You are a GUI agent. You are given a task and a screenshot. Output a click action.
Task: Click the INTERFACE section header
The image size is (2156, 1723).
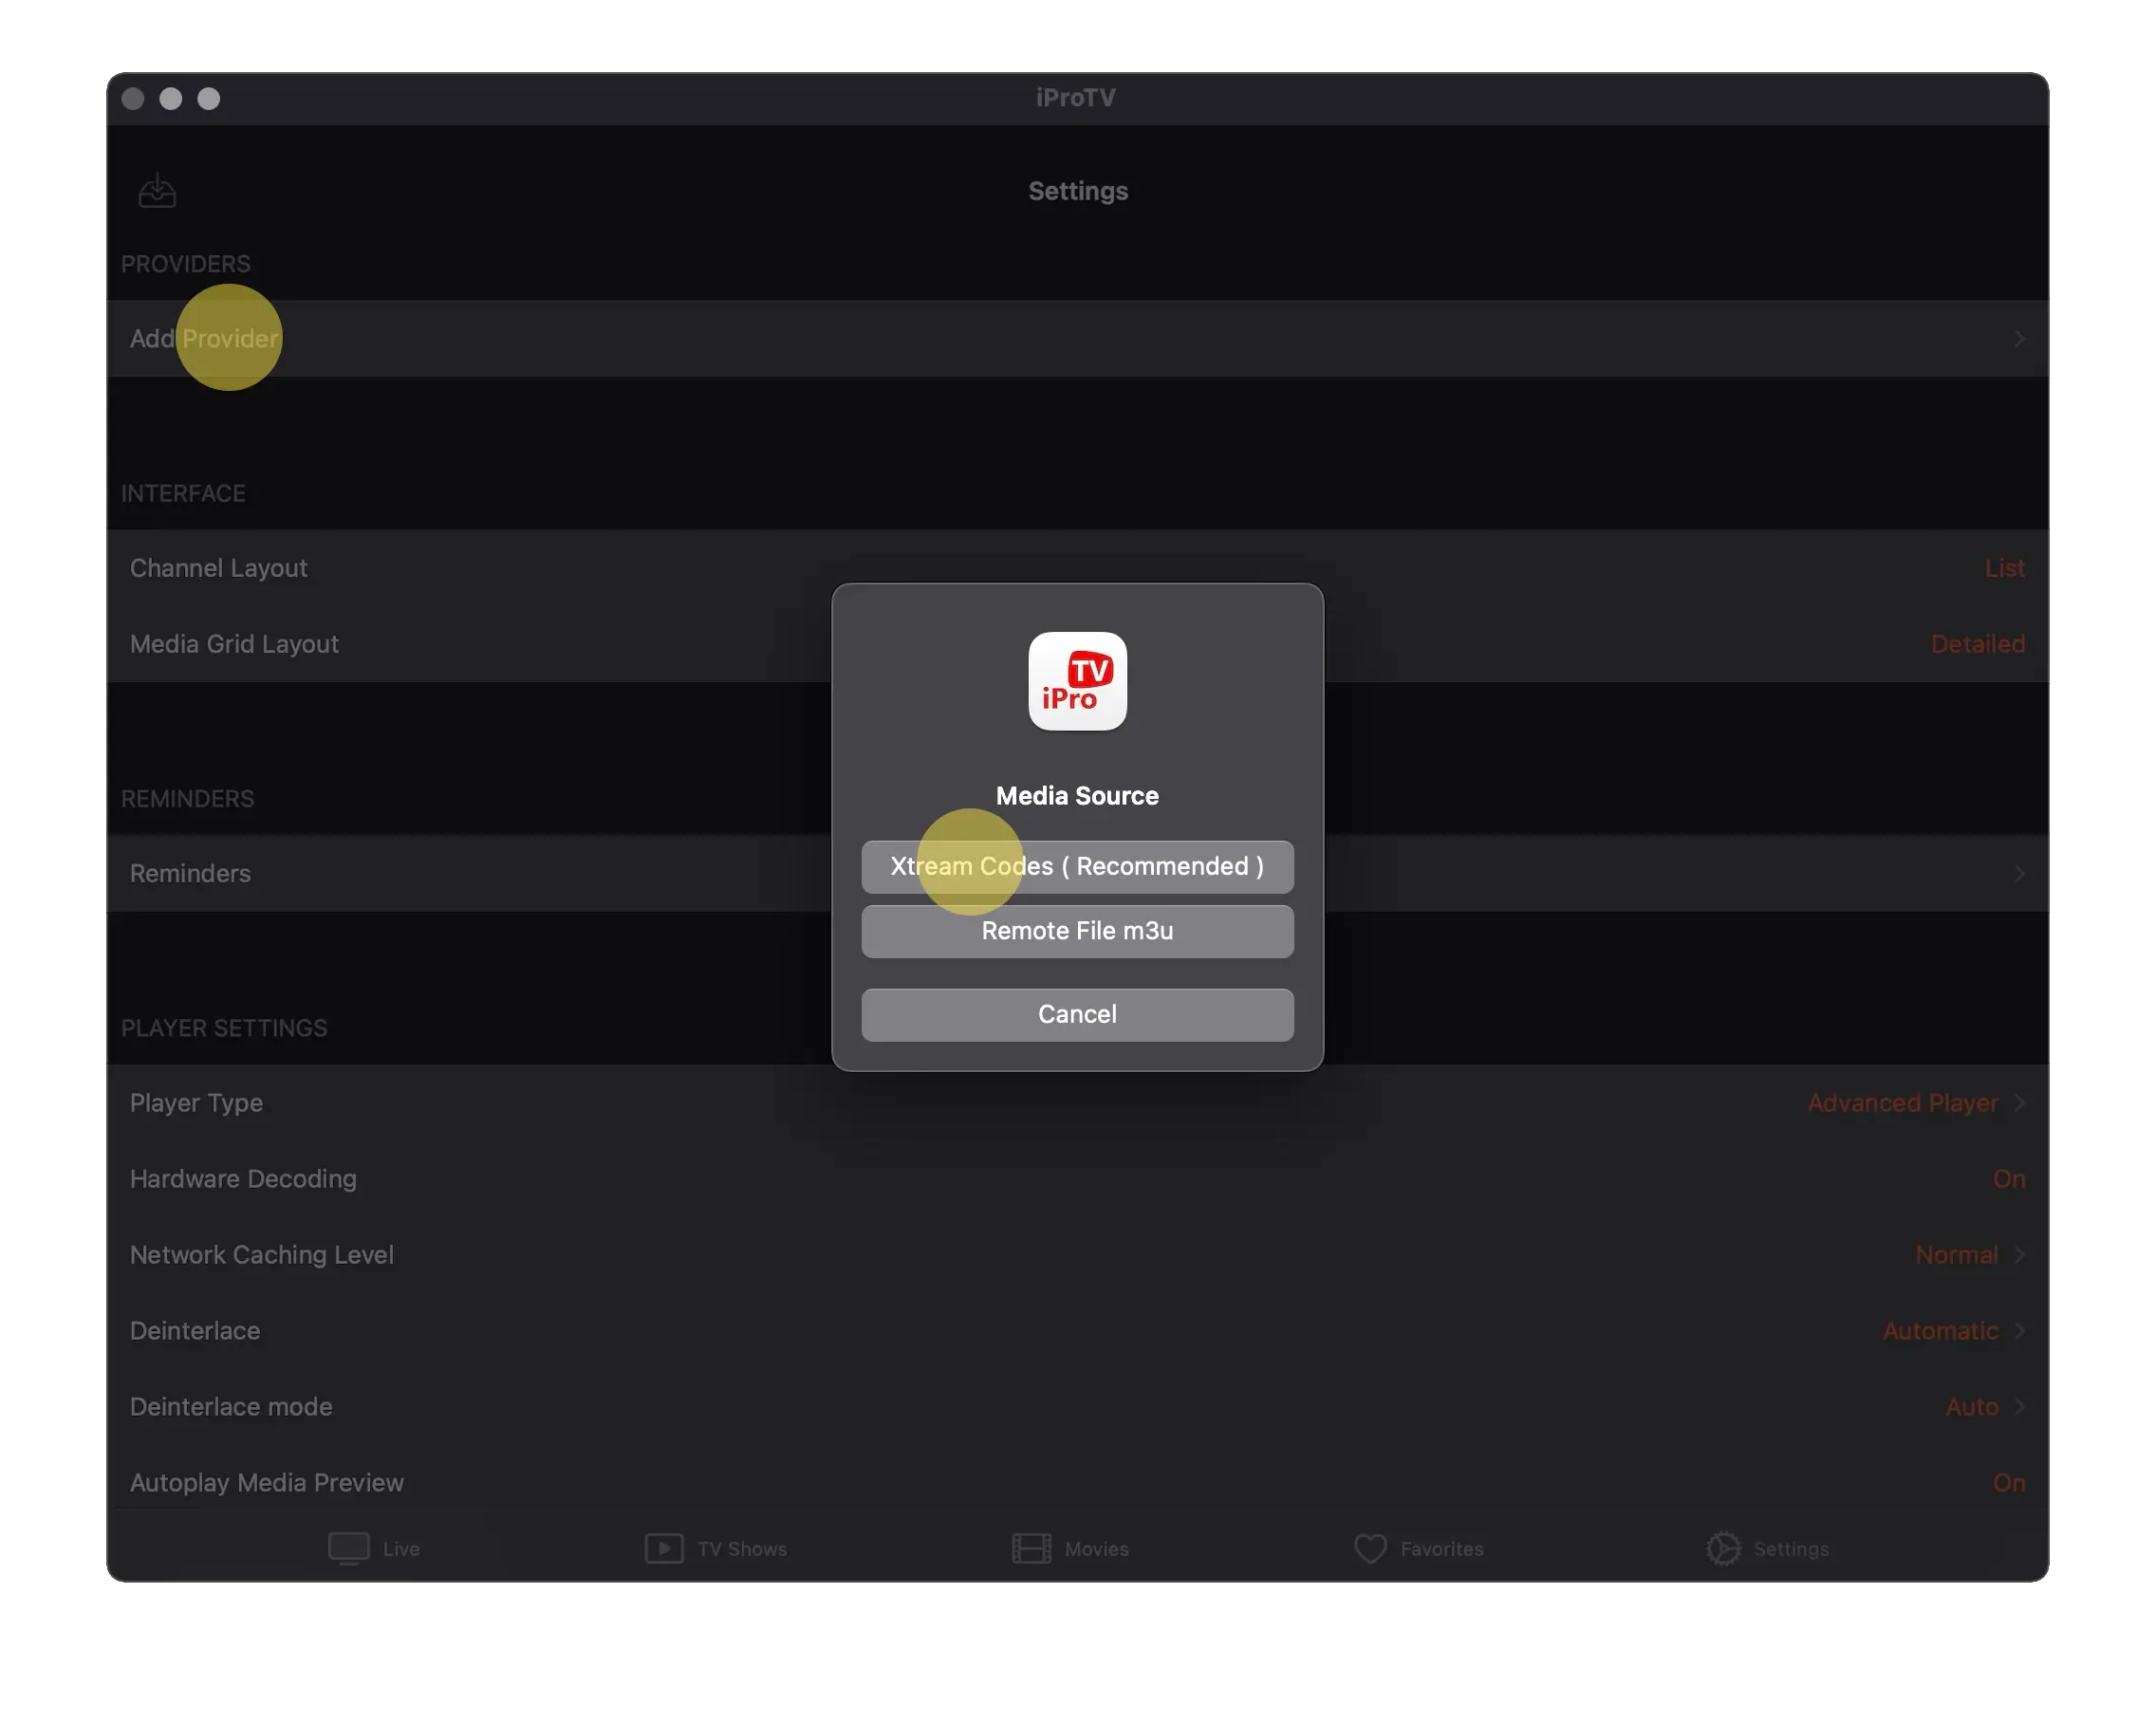tap(183, 493)
